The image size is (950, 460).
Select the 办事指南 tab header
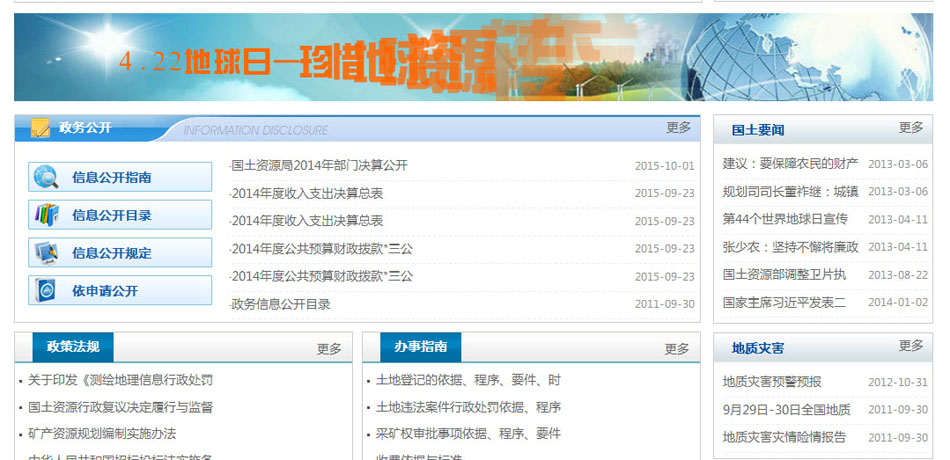tap(420, 348)
